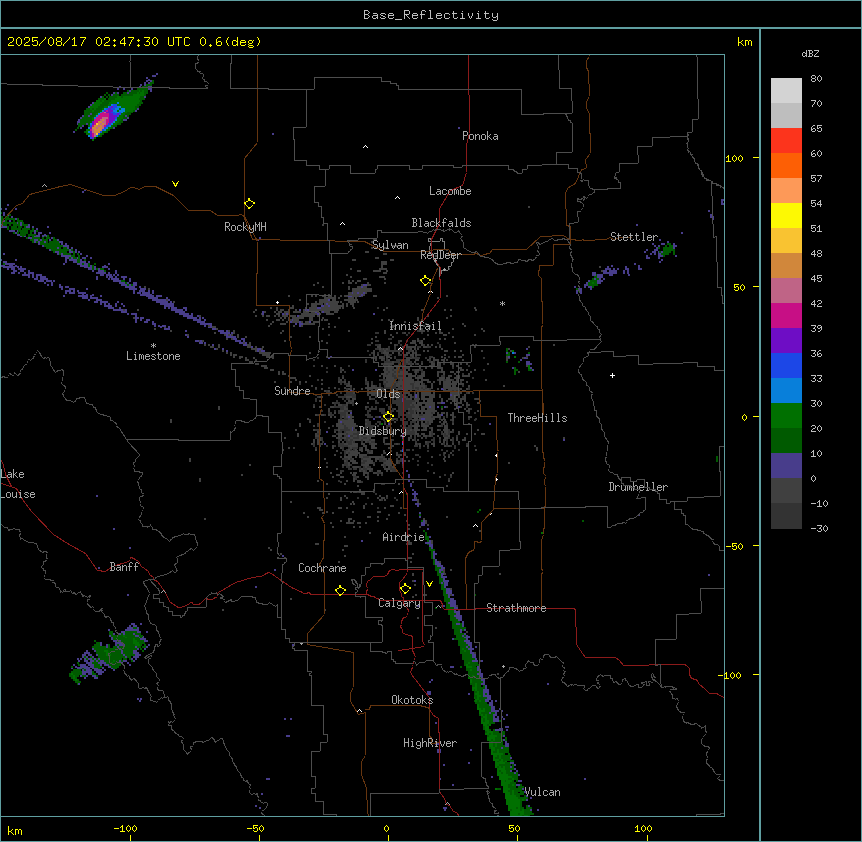Click the yellow diamond marker beside RockyMH
Image resolution: width=862 pixels, height=842 pixels.
[x=250, y=204]
